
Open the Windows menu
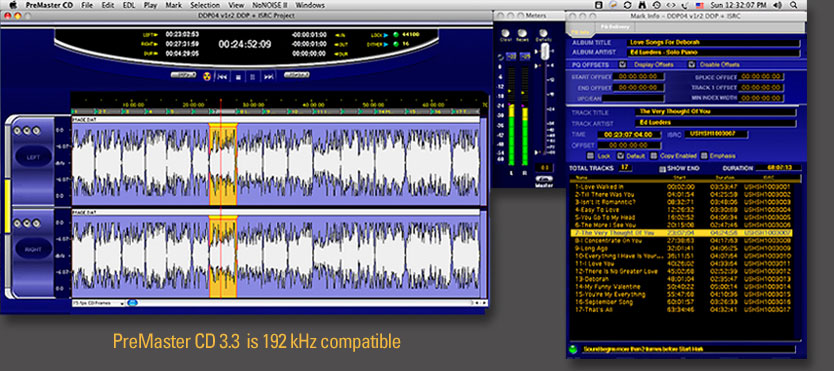(310, 5)
